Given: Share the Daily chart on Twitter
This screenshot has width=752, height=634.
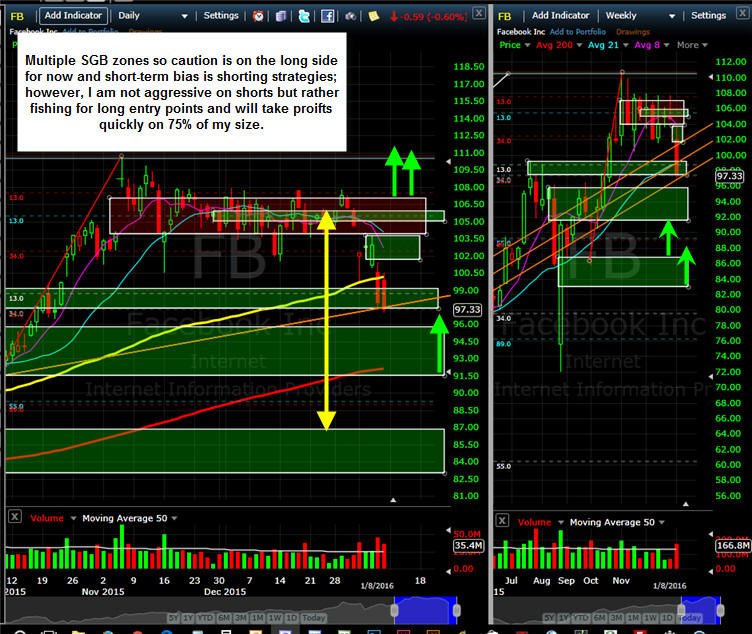Looking at the screenshot, I should (304, 16).
